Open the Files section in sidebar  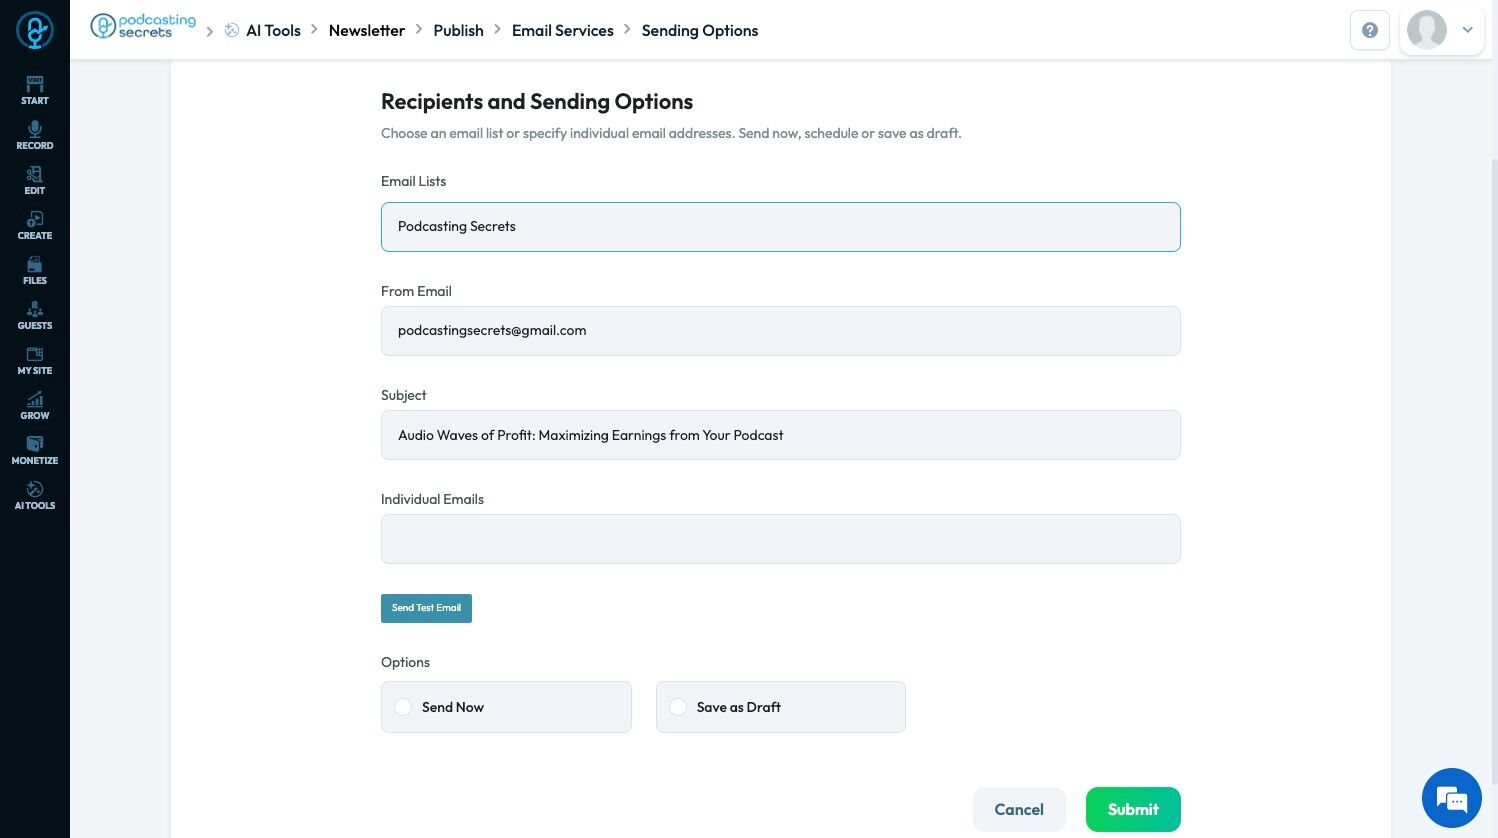point(35,270)
